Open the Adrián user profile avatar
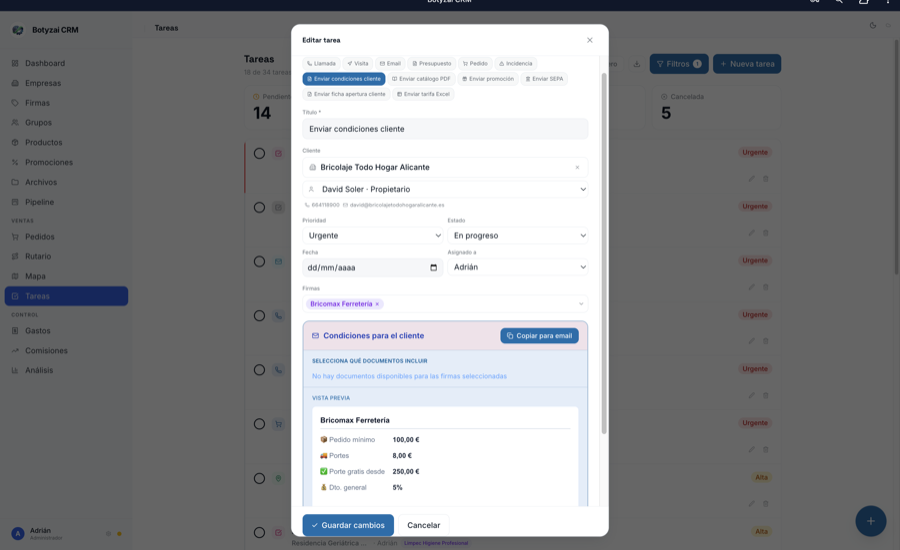Viewport: 900px width, 550px height. pos(18,533)
